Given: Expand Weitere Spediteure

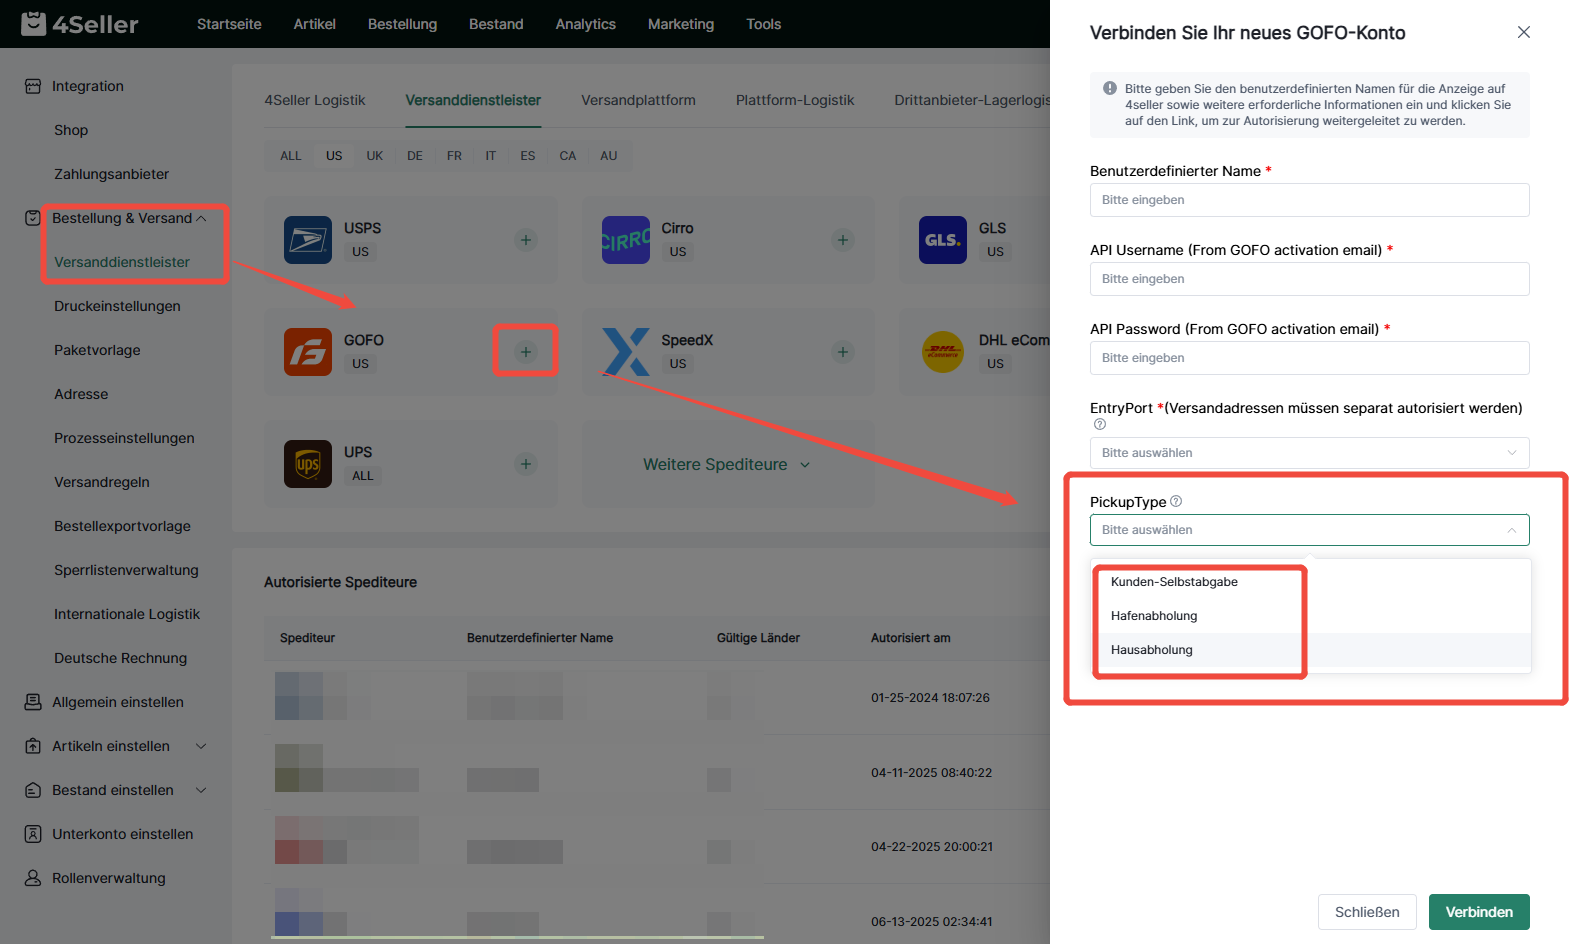Looking at the screenshot, I should tap(727, 464).
